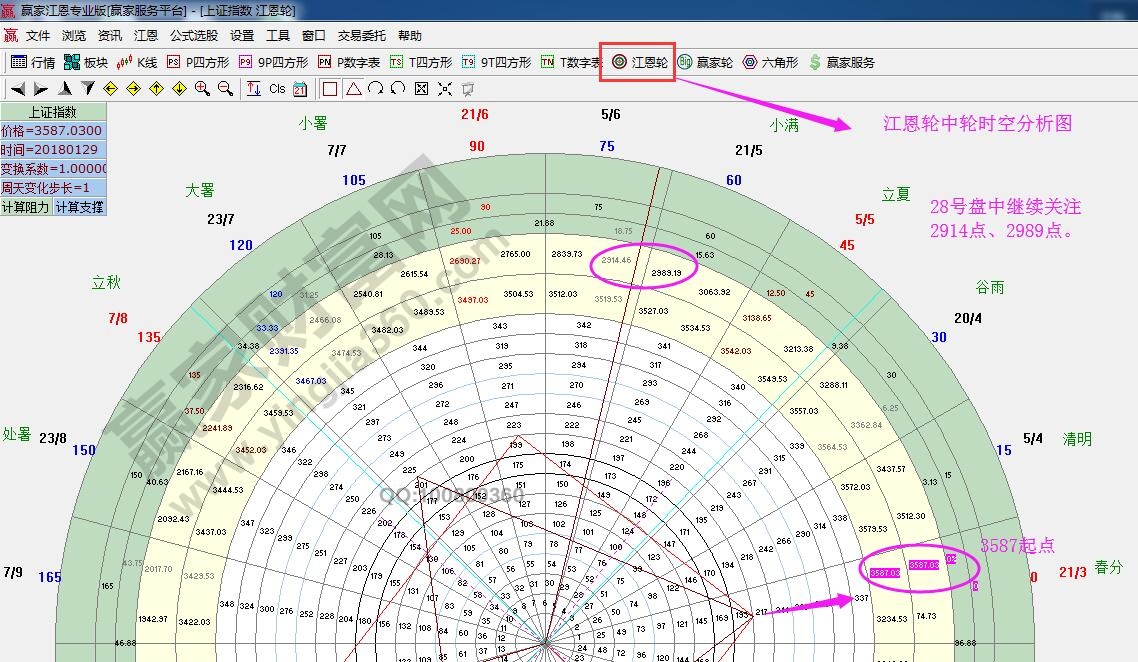Open the 江恩轮 Gann wheel tool
Viewport: 1138px width, 662px height.
[x=637, y=62]
